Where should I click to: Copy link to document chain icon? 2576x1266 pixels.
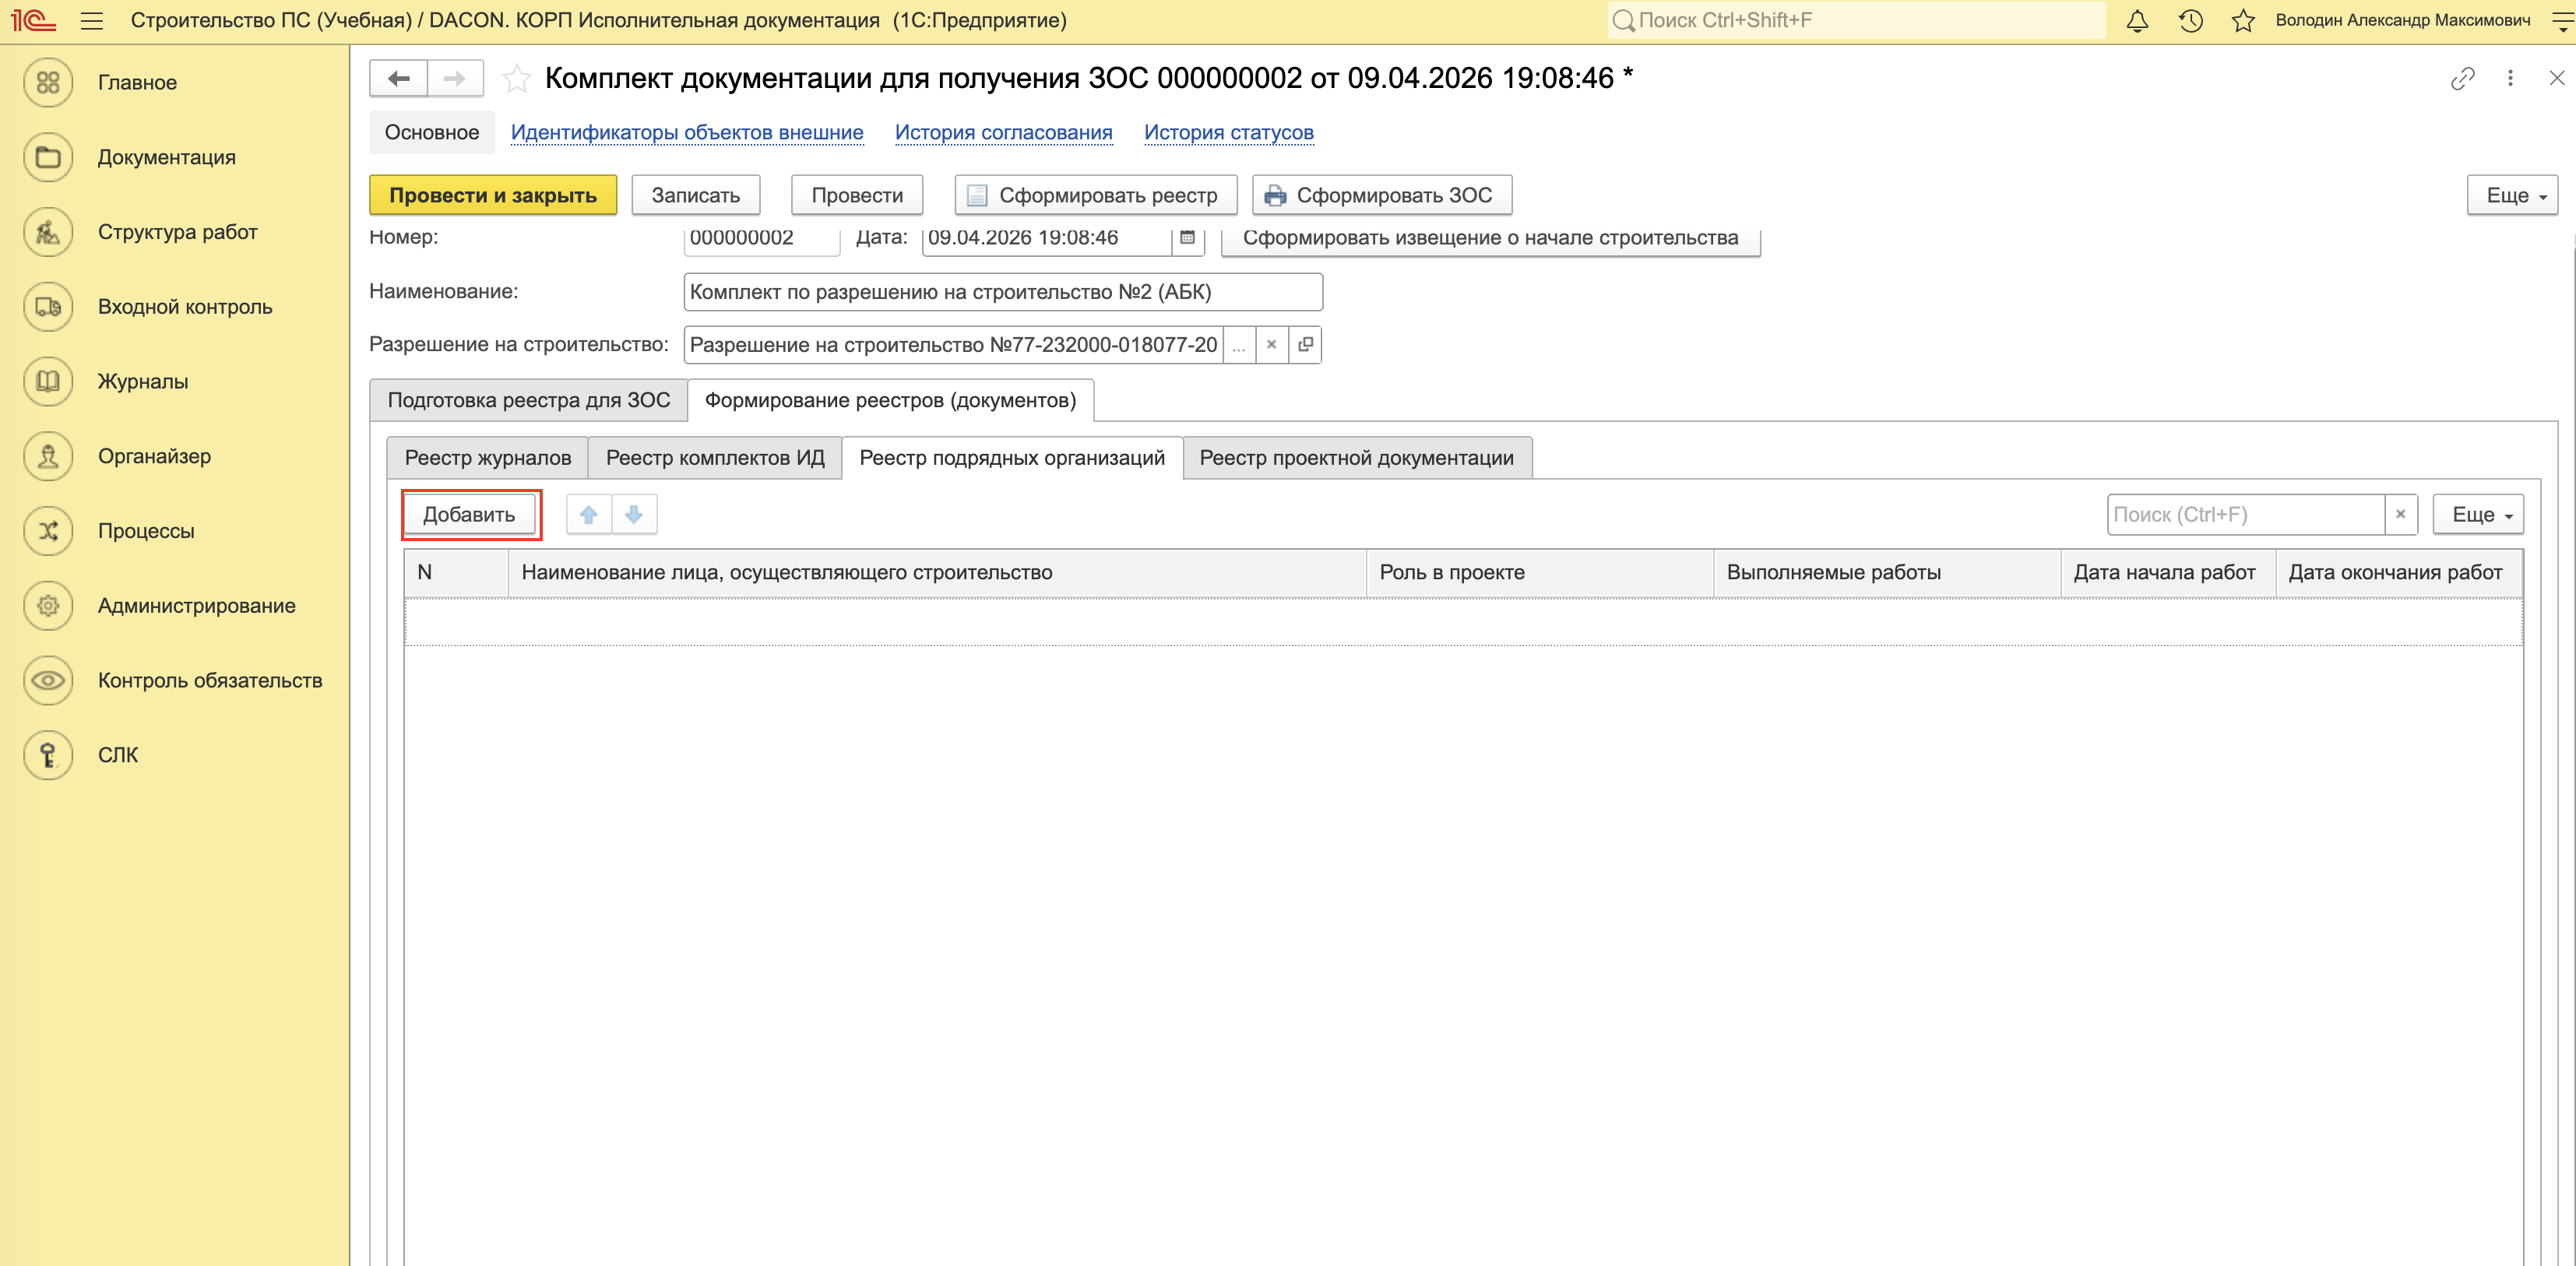(2462, 78)
